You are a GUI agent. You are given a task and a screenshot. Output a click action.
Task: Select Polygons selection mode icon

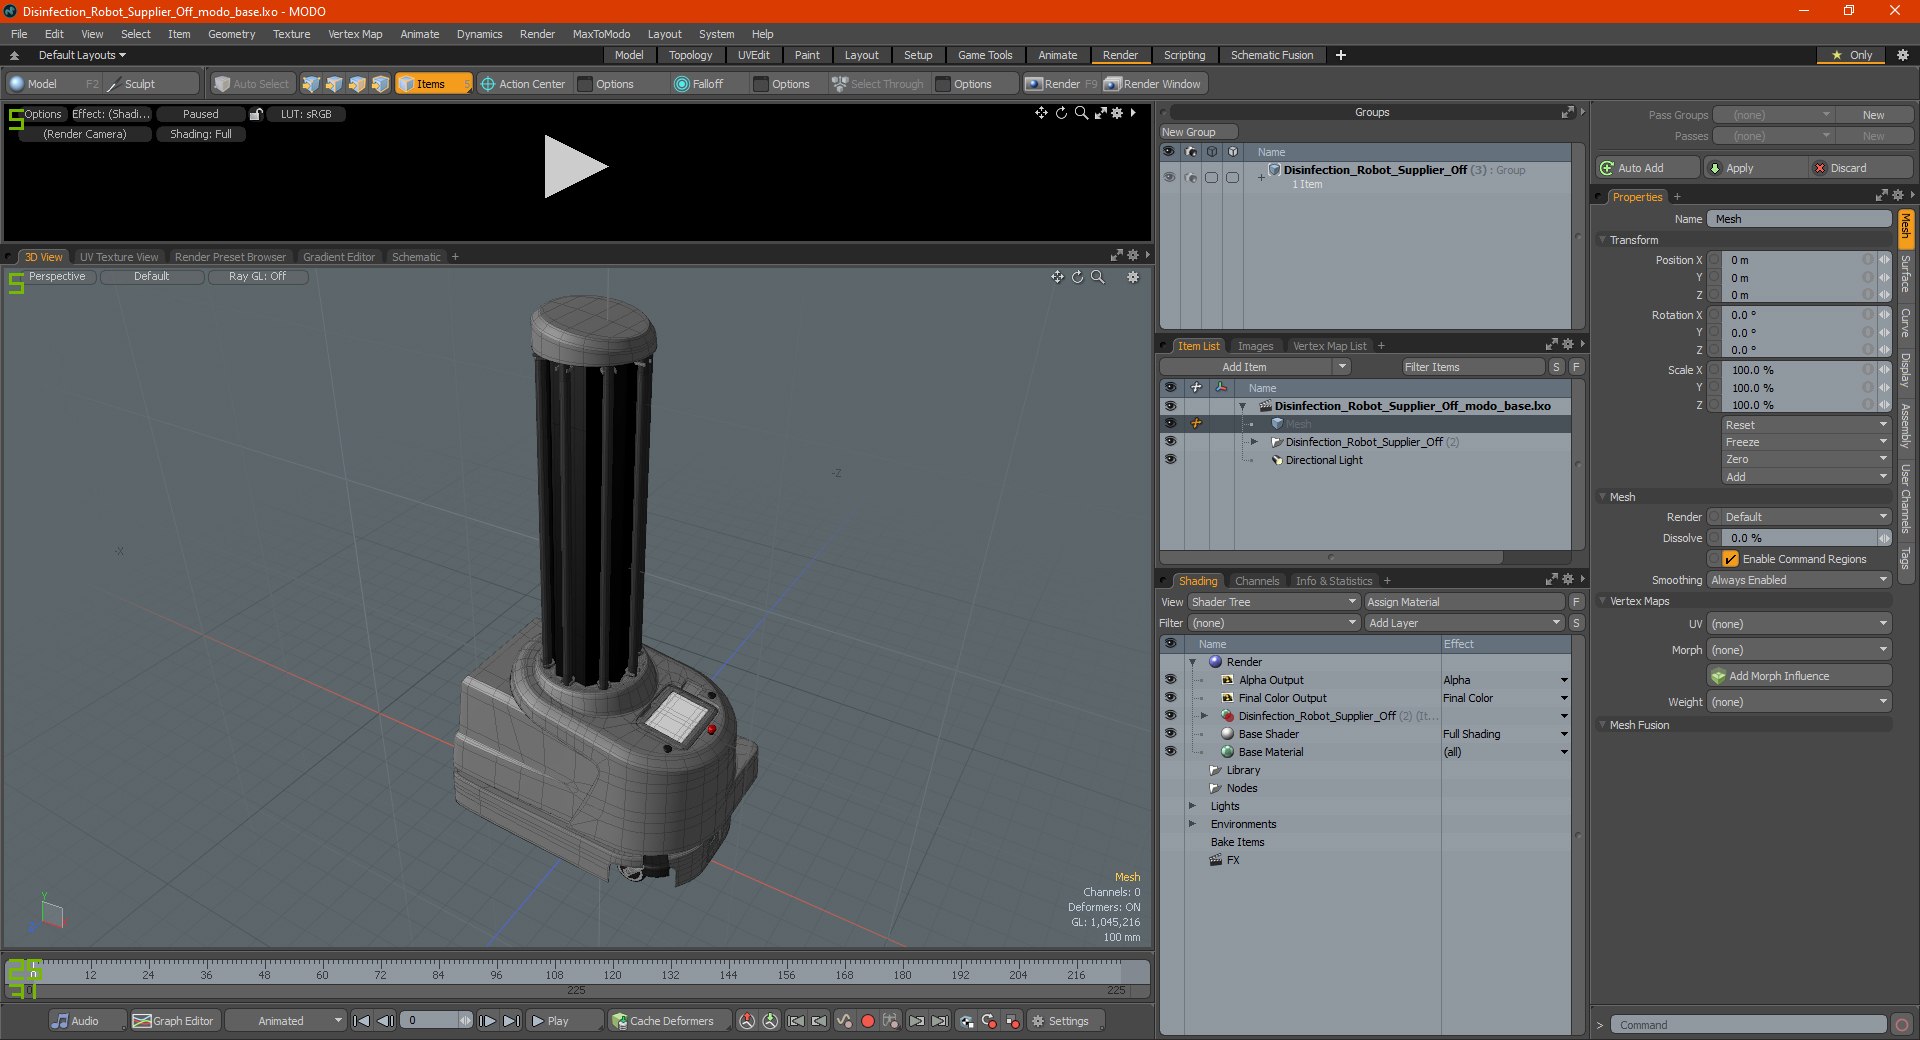(357, 84)
